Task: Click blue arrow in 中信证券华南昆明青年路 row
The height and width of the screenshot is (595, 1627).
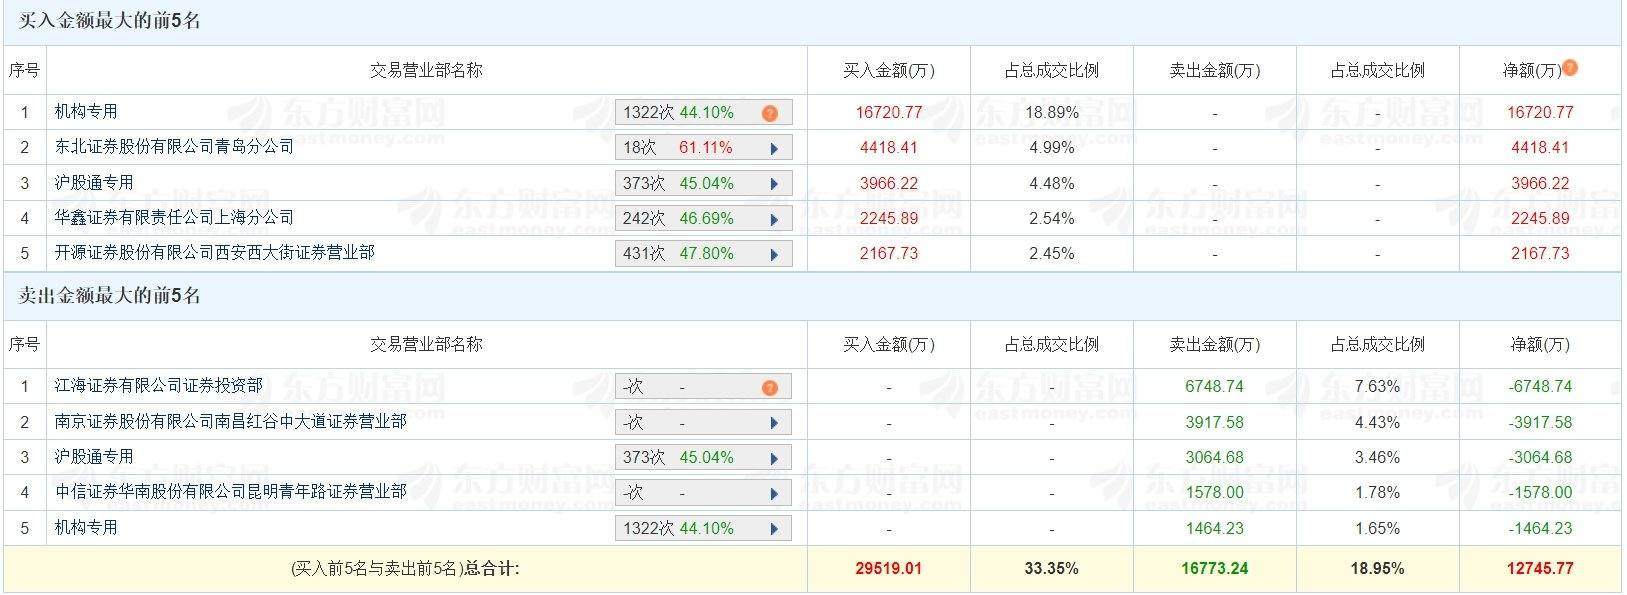Action: (774, 493)
